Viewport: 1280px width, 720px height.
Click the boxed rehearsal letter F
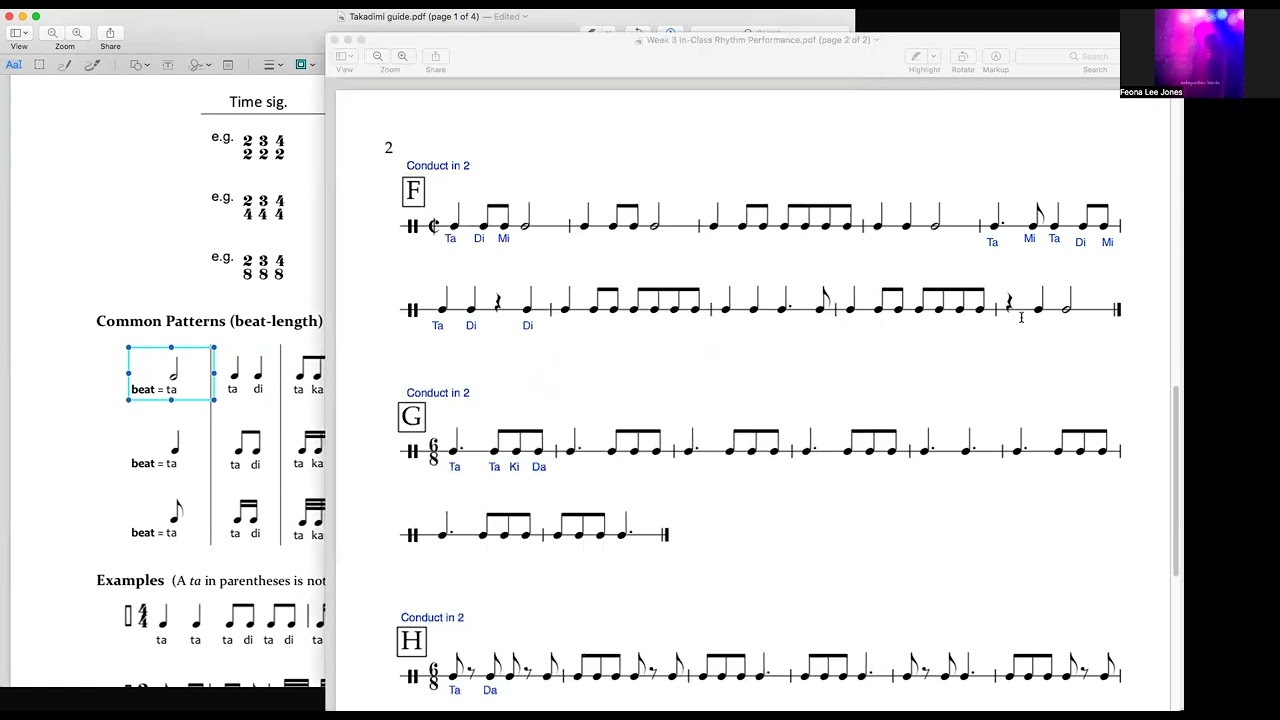click(x=413, y=191)
